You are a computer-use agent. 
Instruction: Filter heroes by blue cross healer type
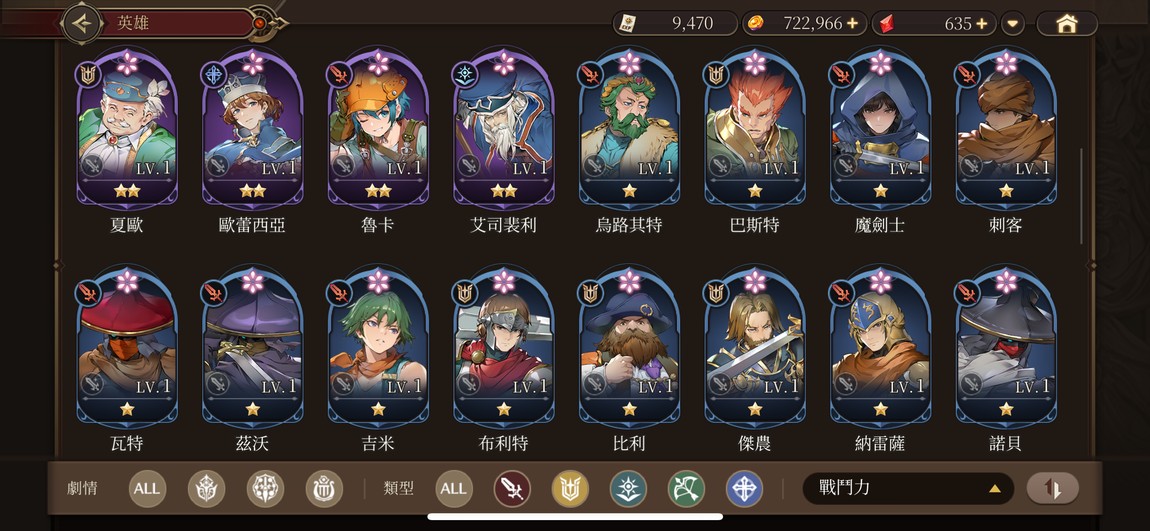pos(744,488)
